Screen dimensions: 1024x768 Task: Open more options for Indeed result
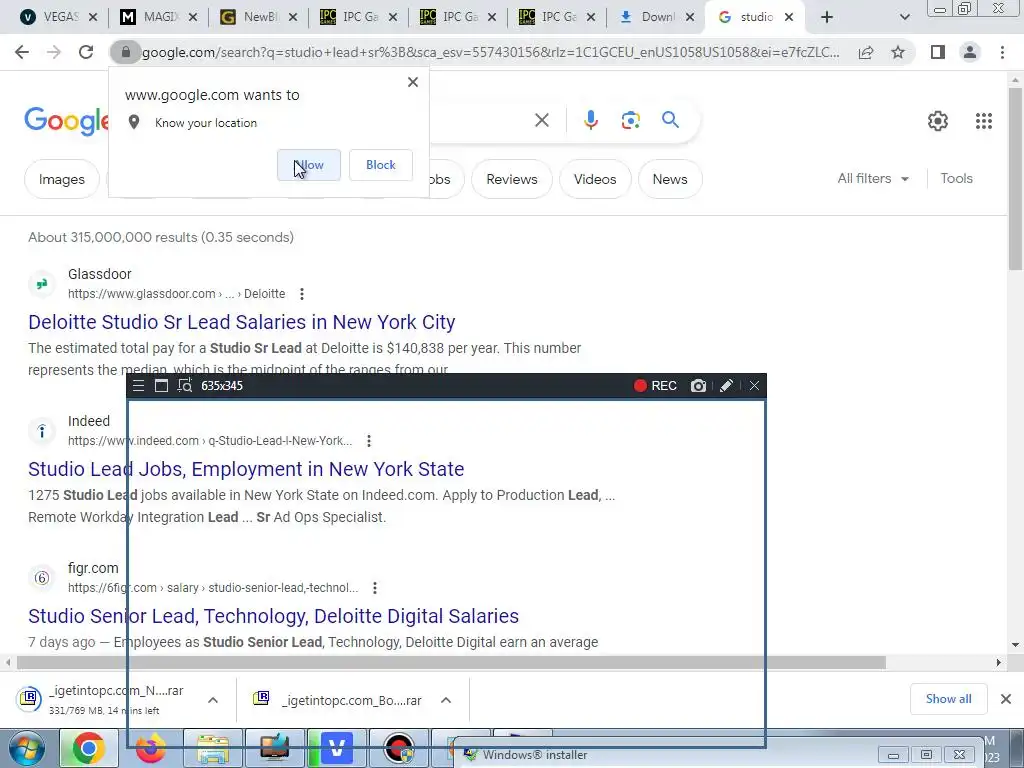coord(369,441)
